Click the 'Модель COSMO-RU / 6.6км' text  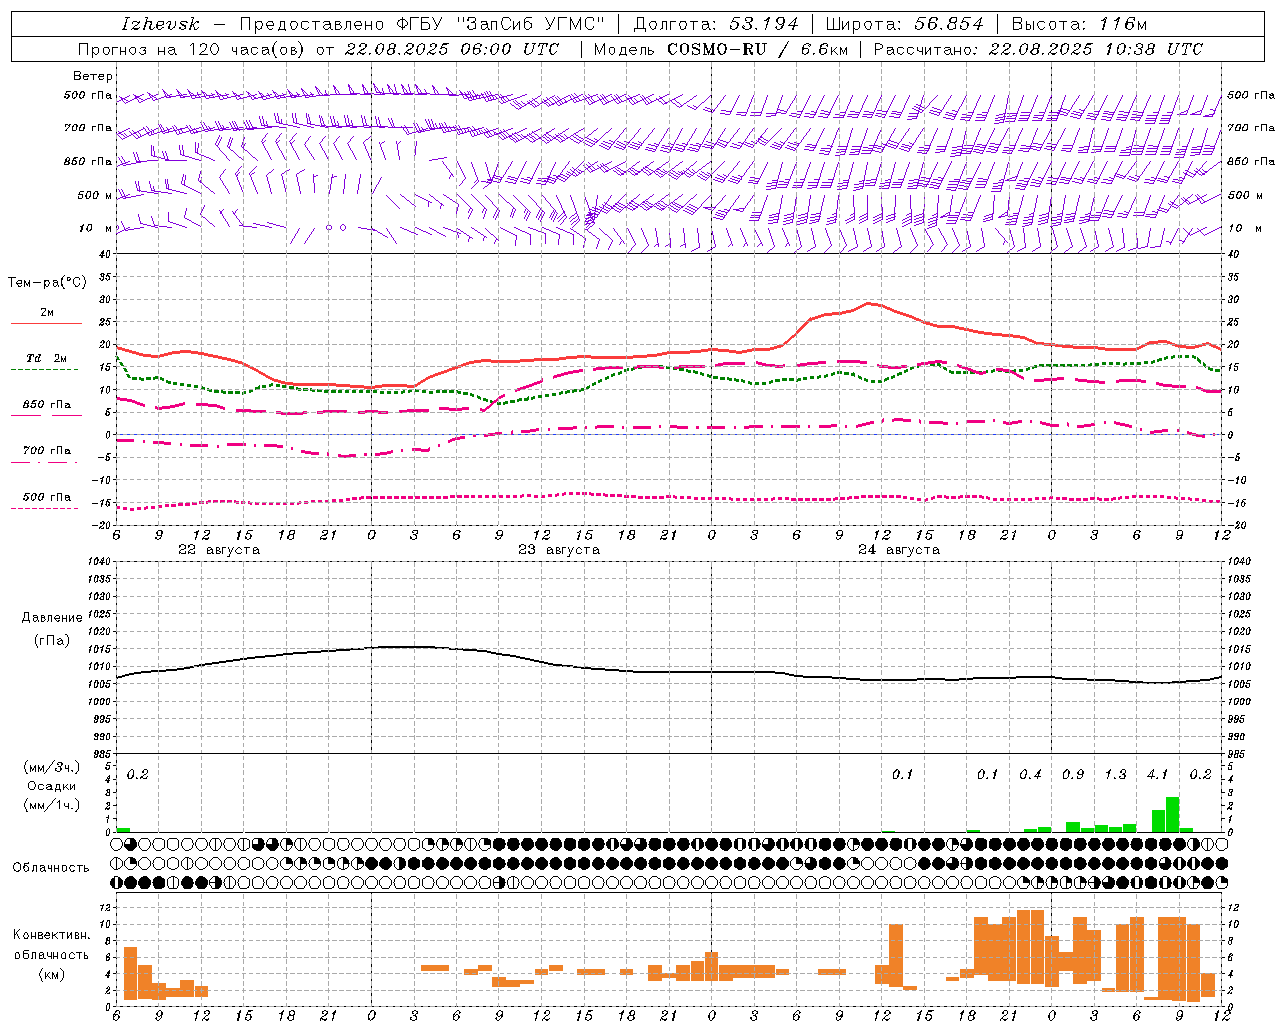tap(721, 49)
